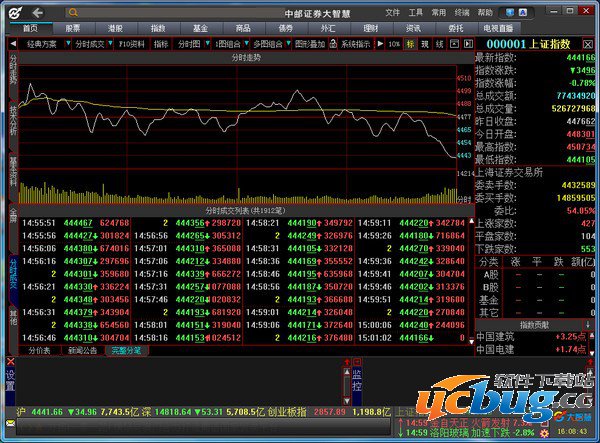Expand the 1图组合 dropdown arrow
600x443 pixels.
(246, 44)
